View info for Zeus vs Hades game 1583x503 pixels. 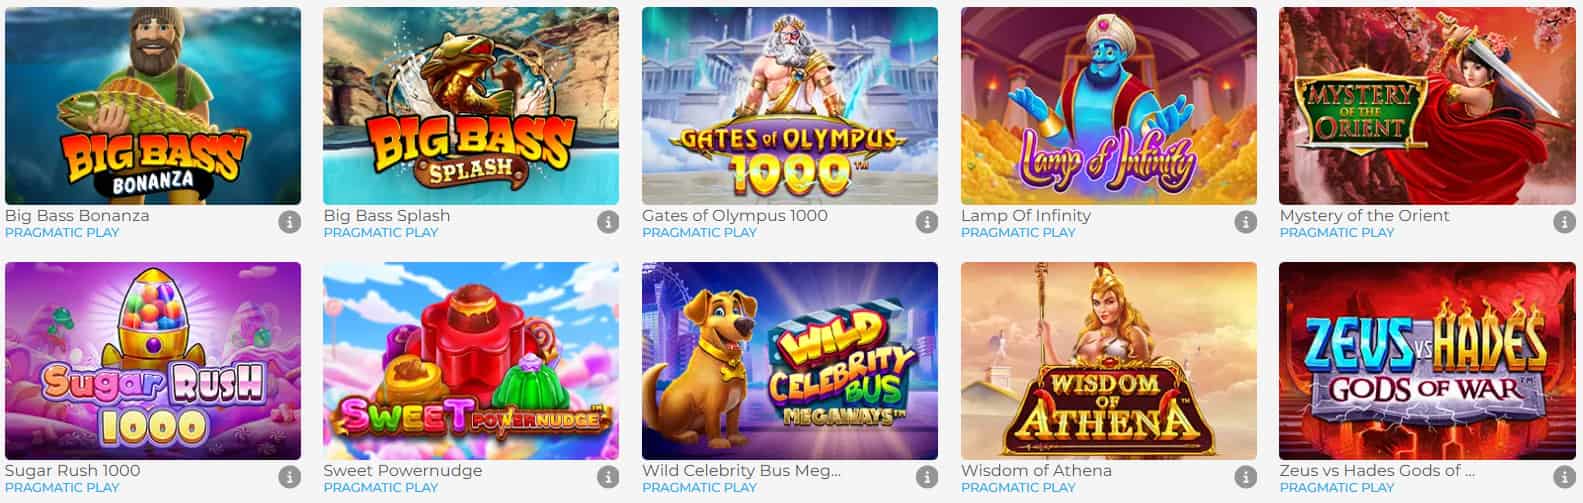[1564, 477]
